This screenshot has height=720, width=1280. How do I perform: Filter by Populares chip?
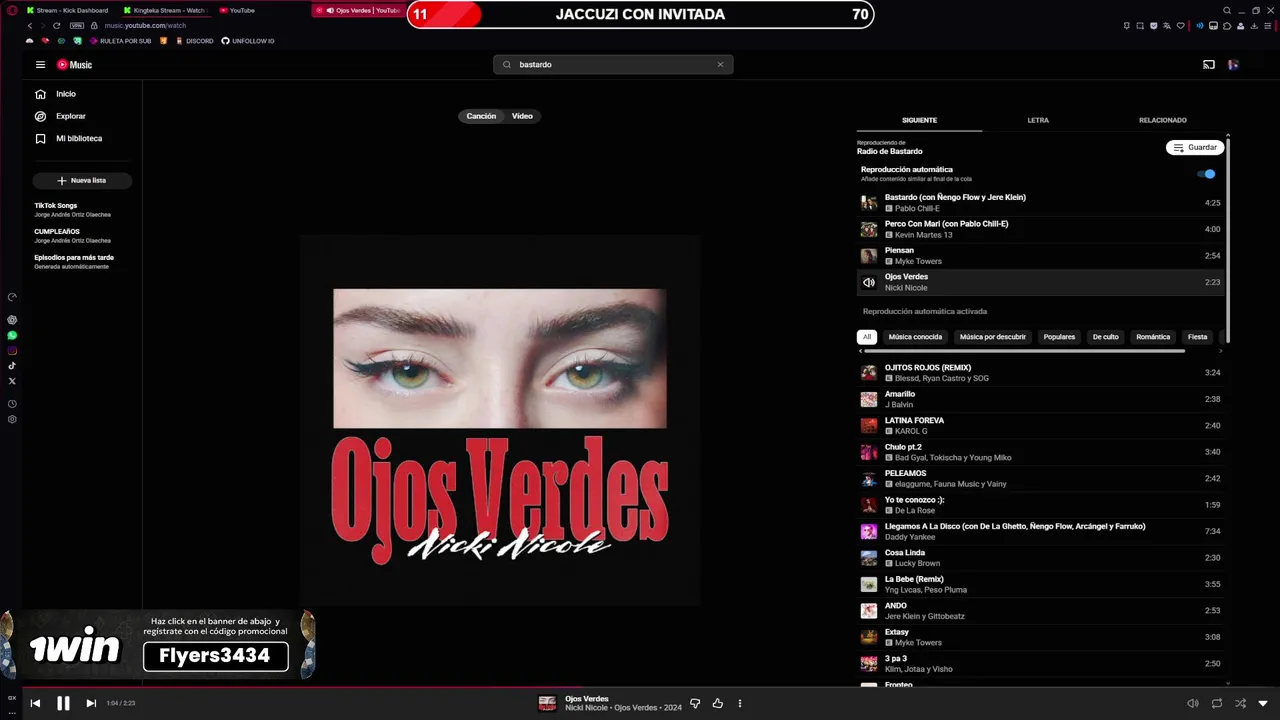click(x=1059, y=337)
